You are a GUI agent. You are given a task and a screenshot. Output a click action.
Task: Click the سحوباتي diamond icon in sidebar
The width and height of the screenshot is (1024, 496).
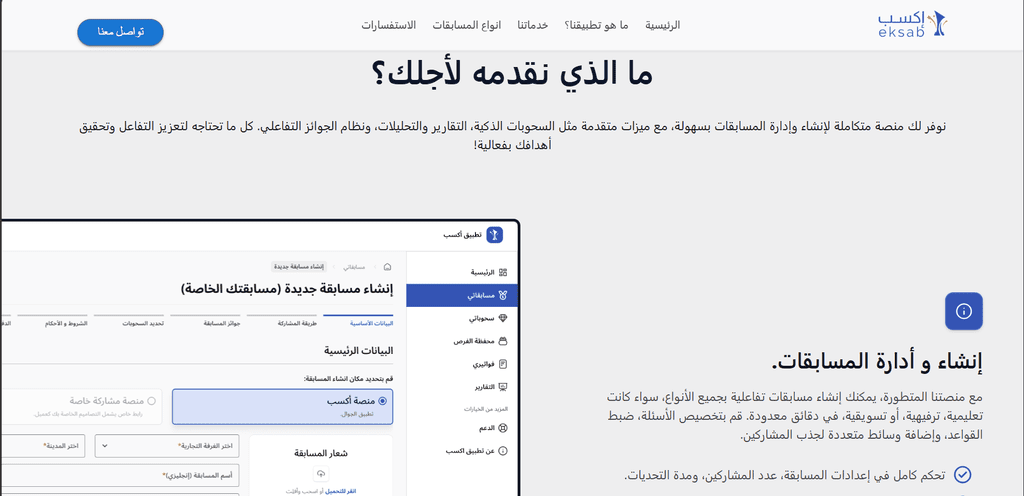[x=502, y=318]
